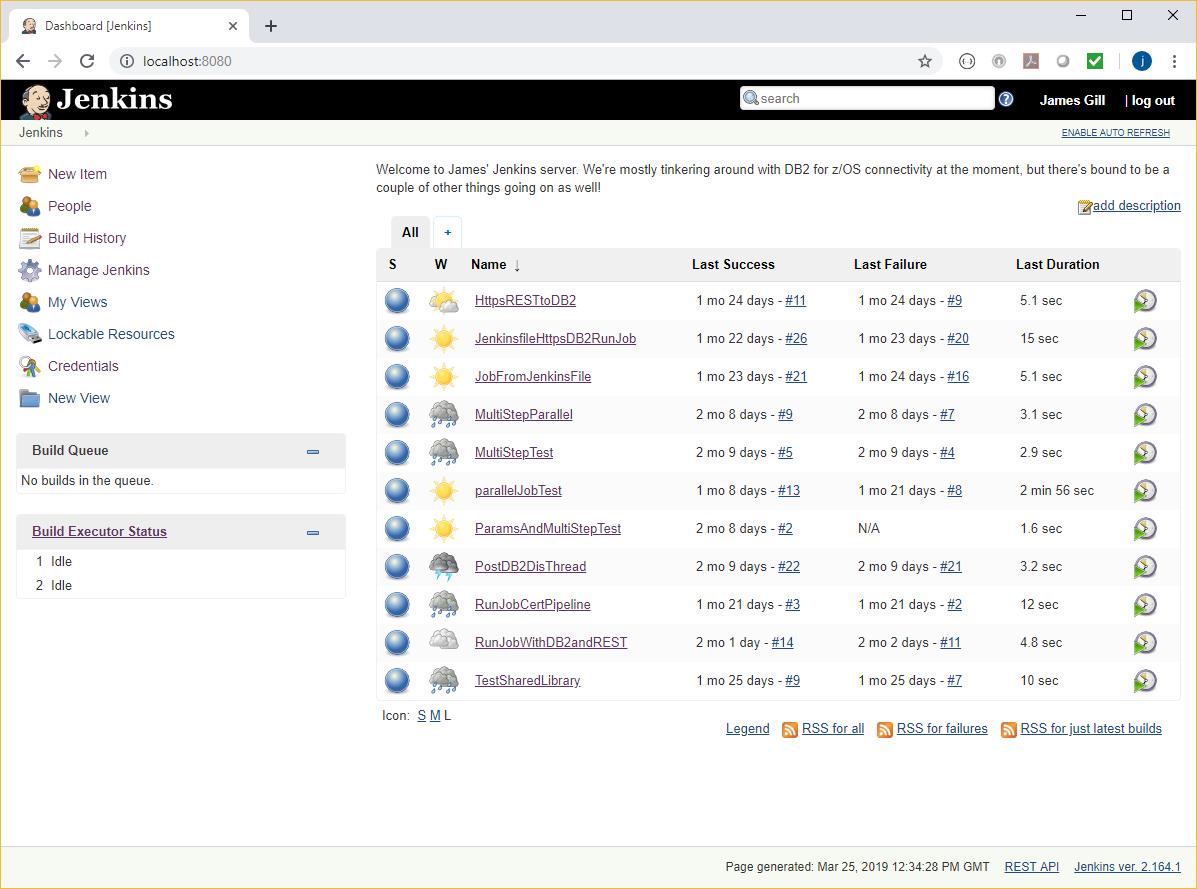Click the Manage Jenkins gear icon
1197x889 pixels.
click(x=28, y=270)
